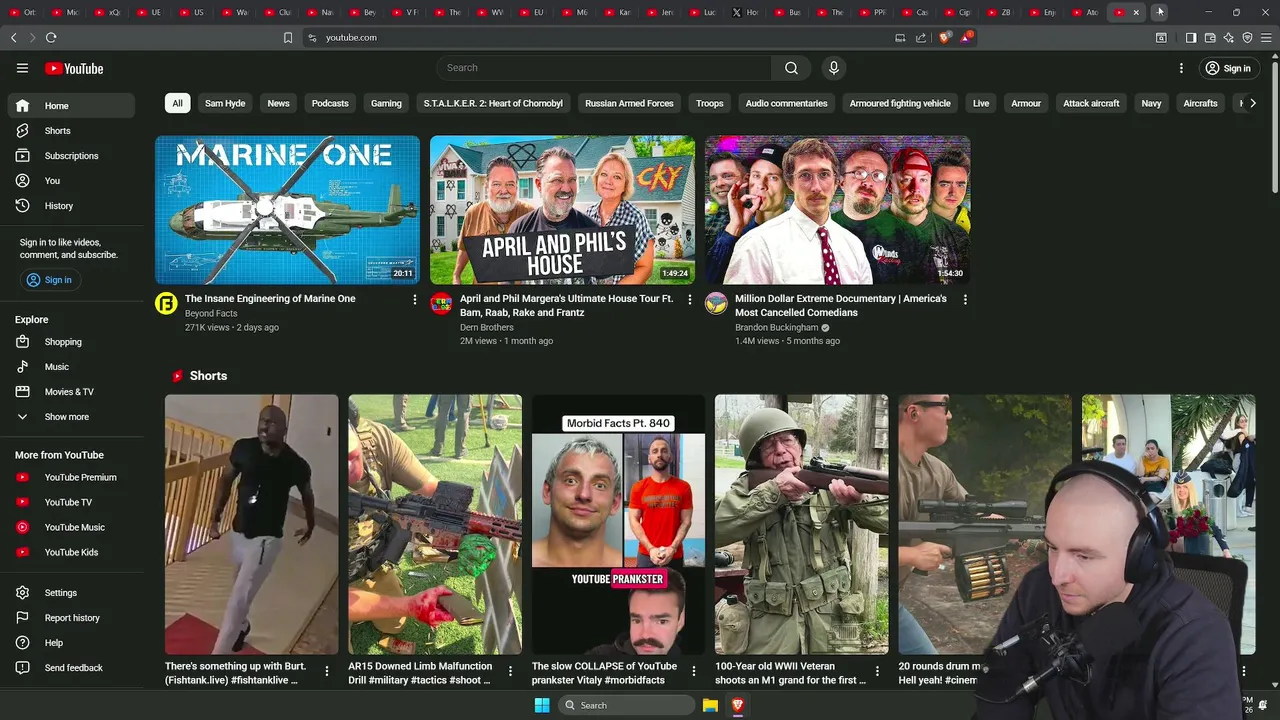This screenshot has width=1280, height=720.
Task: Open YouTube Kids link
Action: (71, 552)
